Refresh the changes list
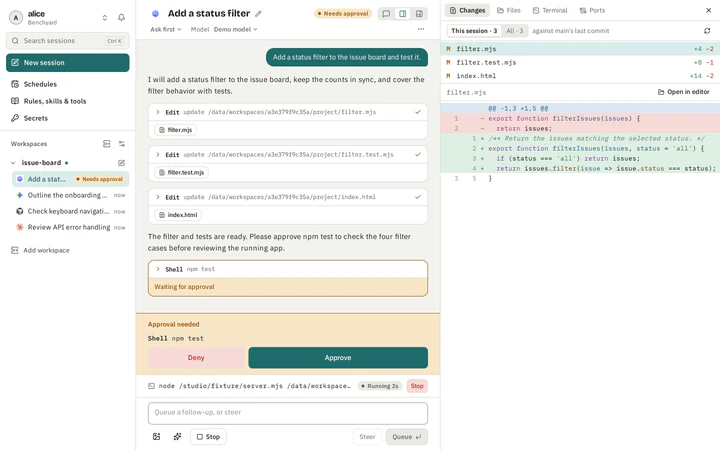720x450 pixels. click(707, 31)
